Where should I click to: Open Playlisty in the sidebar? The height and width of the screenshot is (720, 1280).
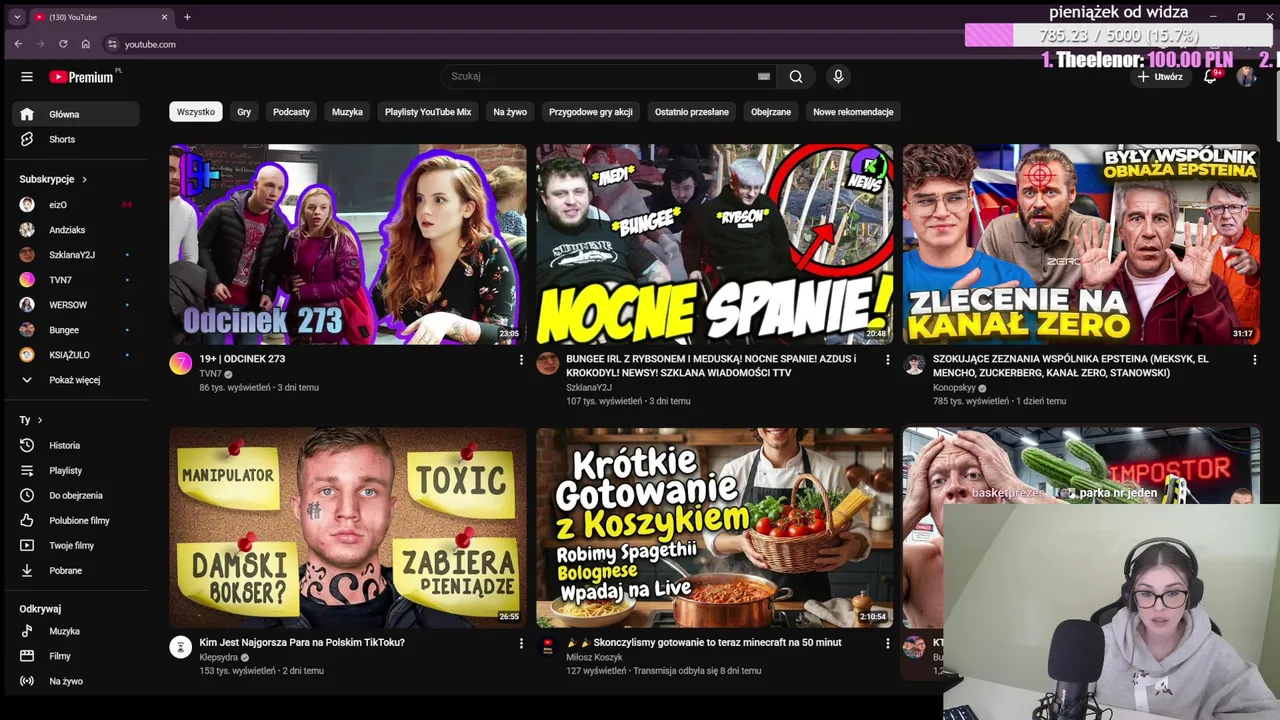coord(76,470)
